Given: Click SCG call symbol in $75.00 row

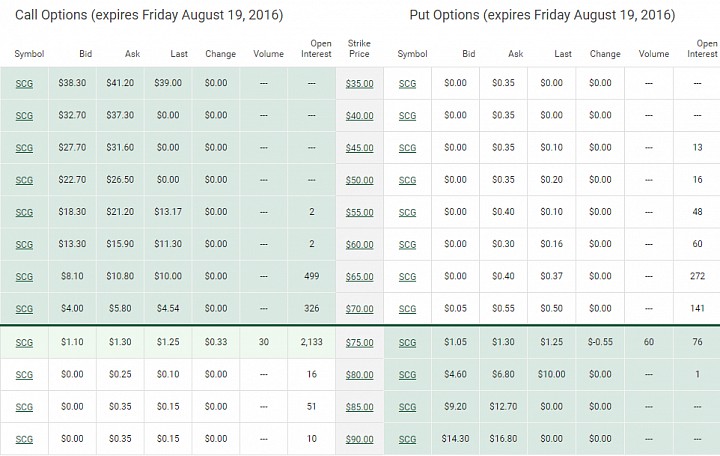Looking at the screenshot, I should pos(24,343).
